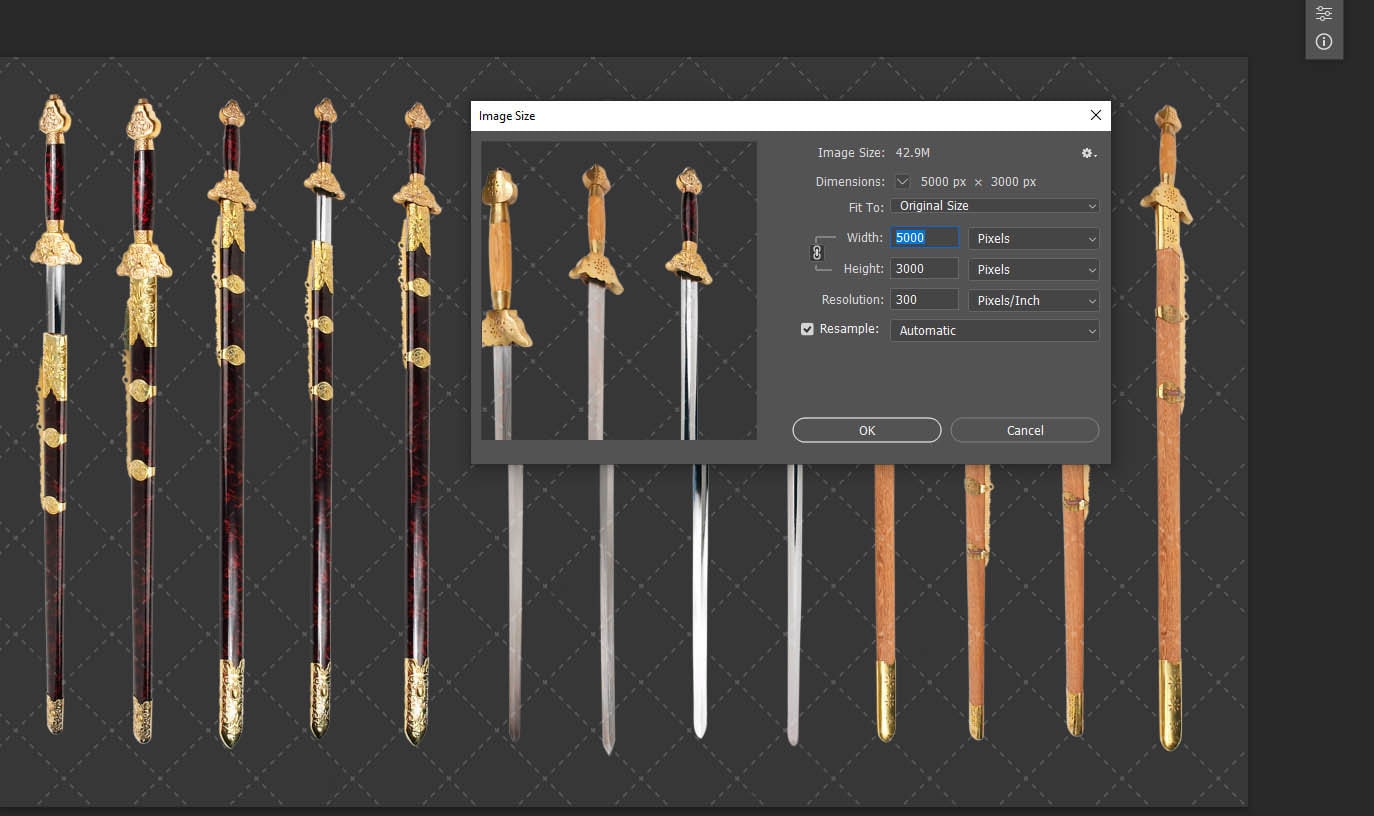Close the dialog with the X button

(1095, 115)
